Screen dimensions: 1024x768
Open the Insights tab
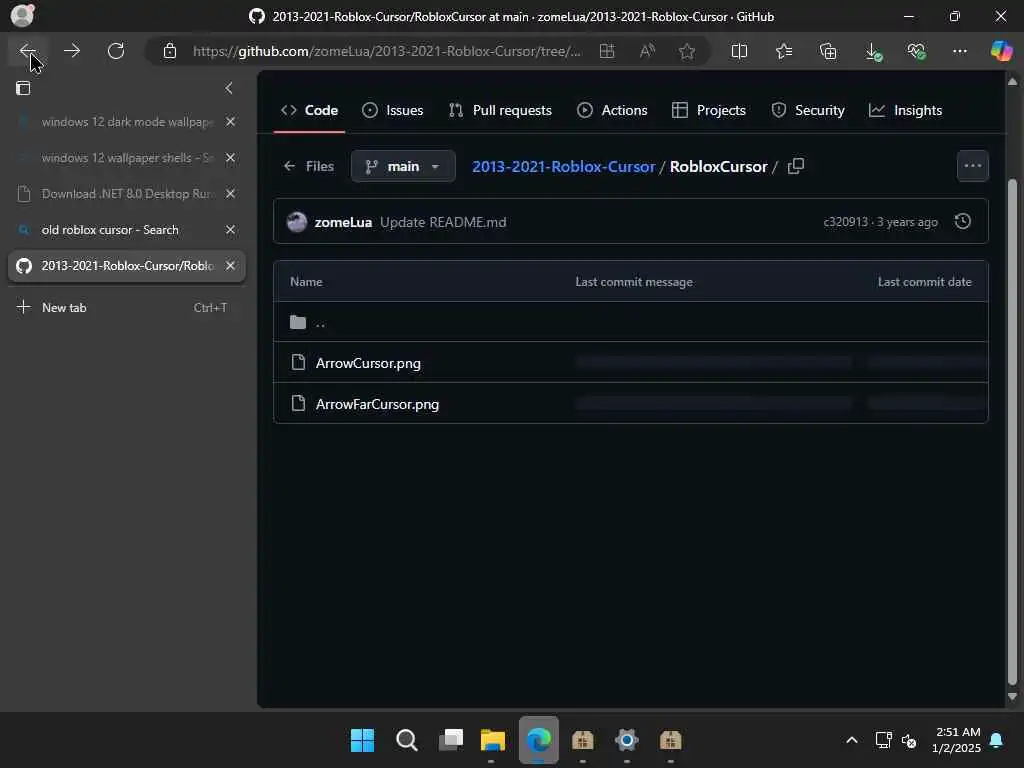click(906, 110)
